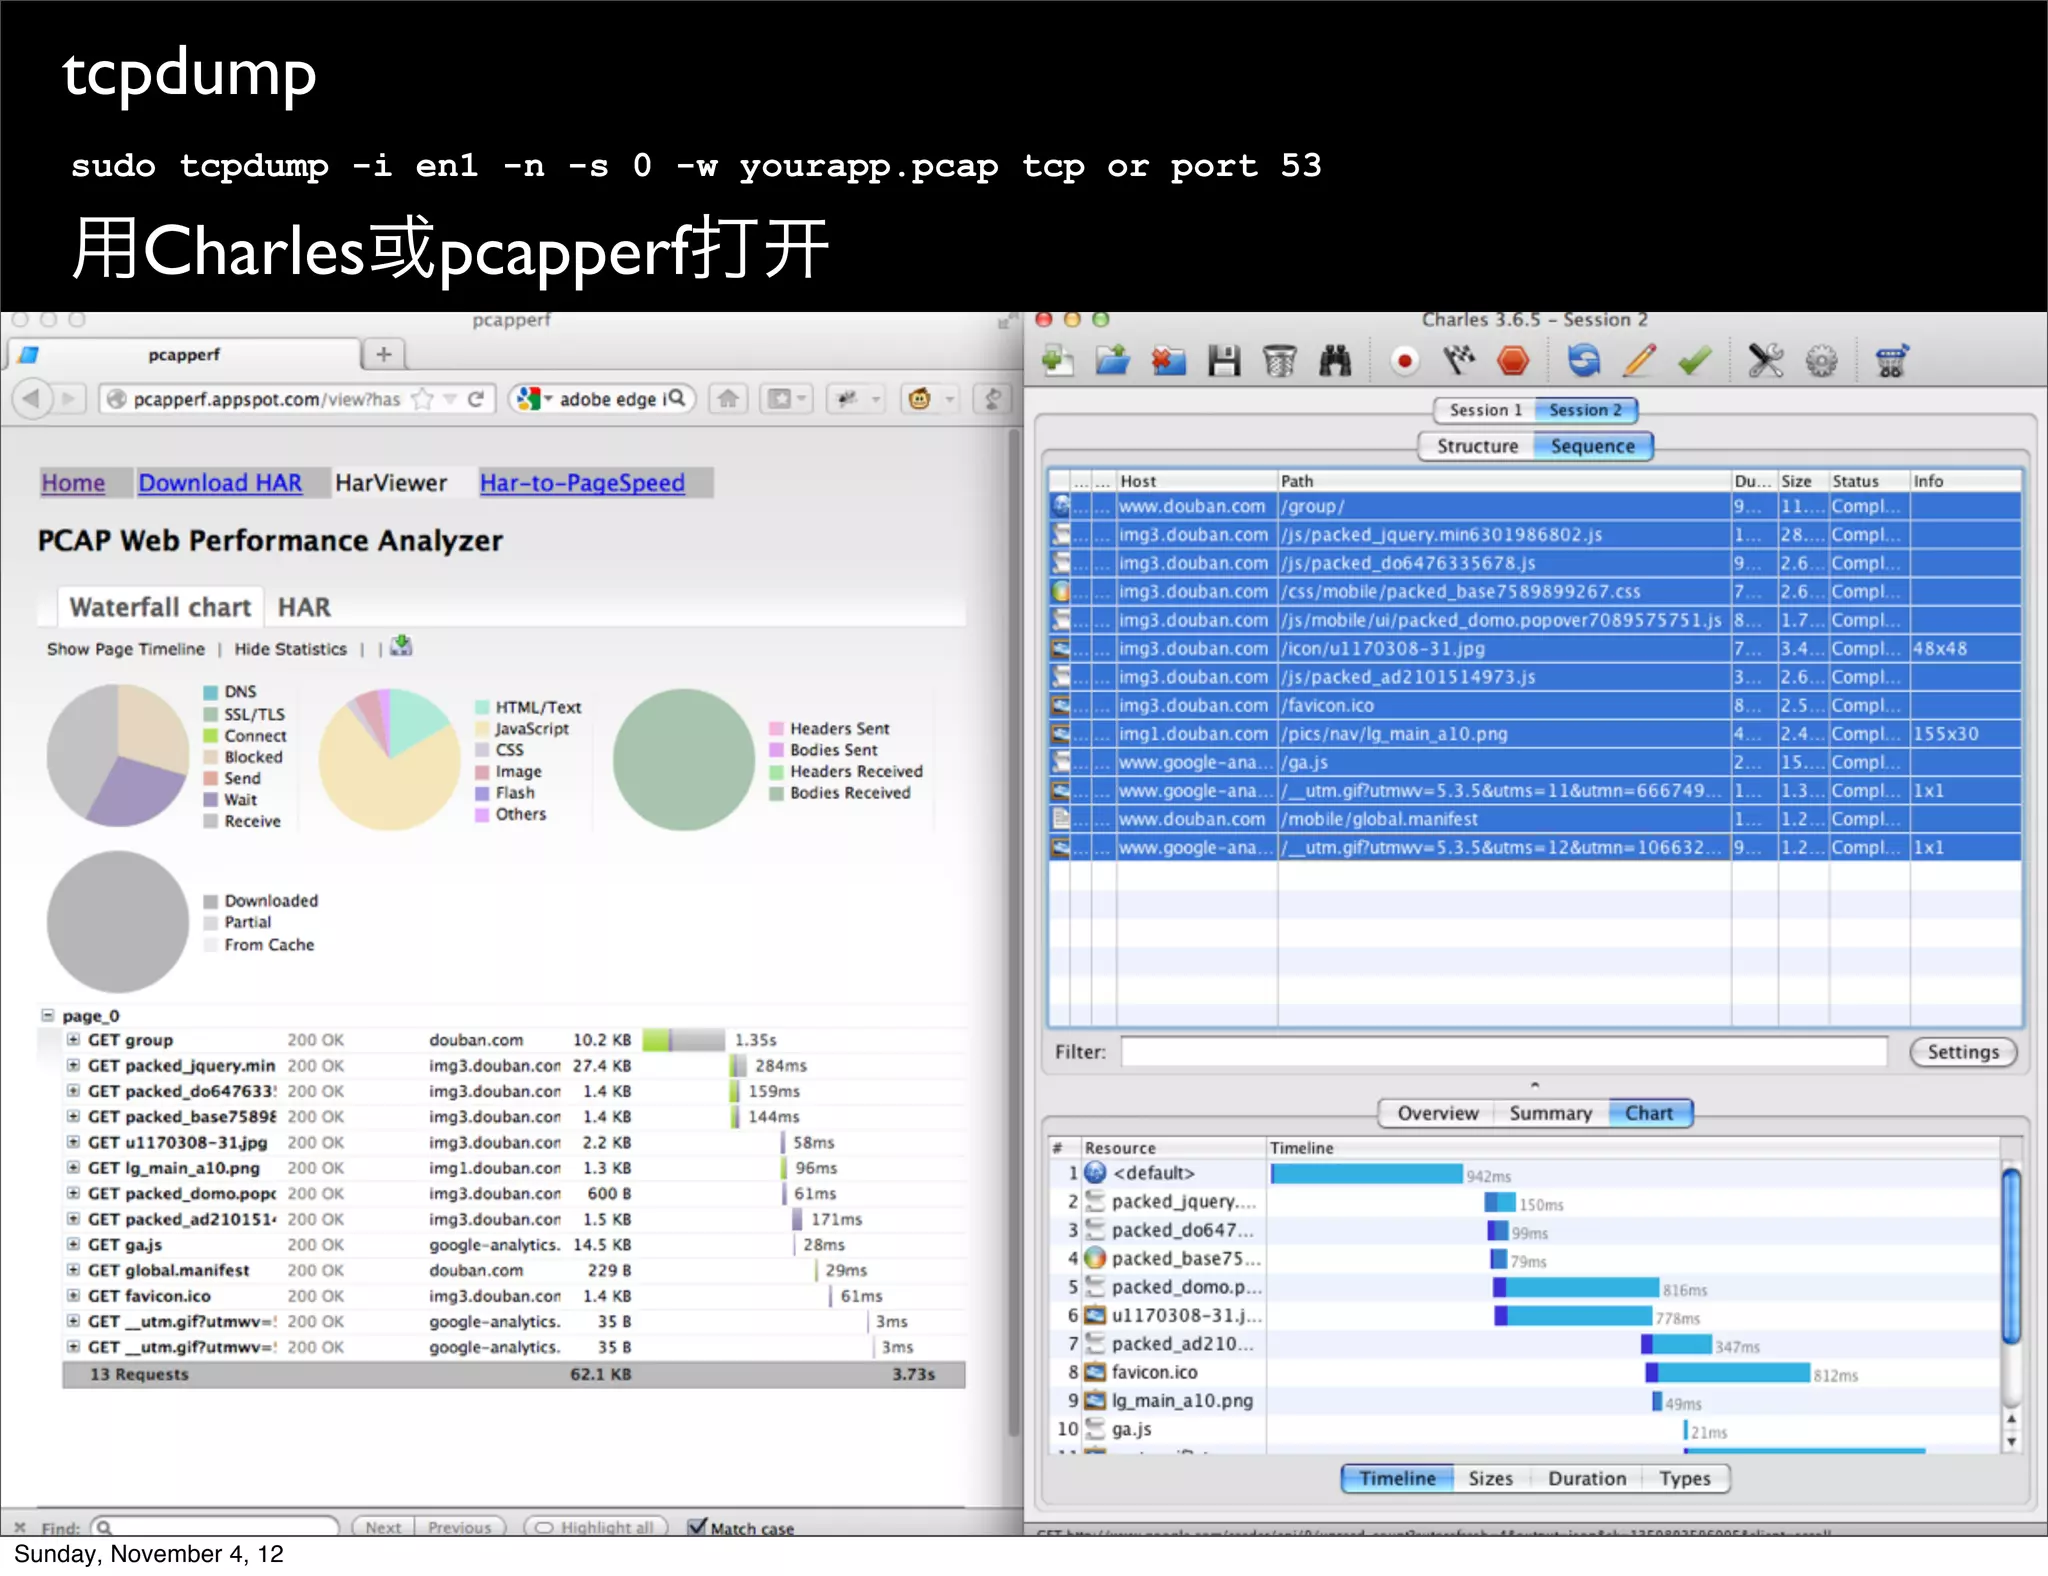
Task: Expand the GET ga.js request row
Action: (73, 1245)
